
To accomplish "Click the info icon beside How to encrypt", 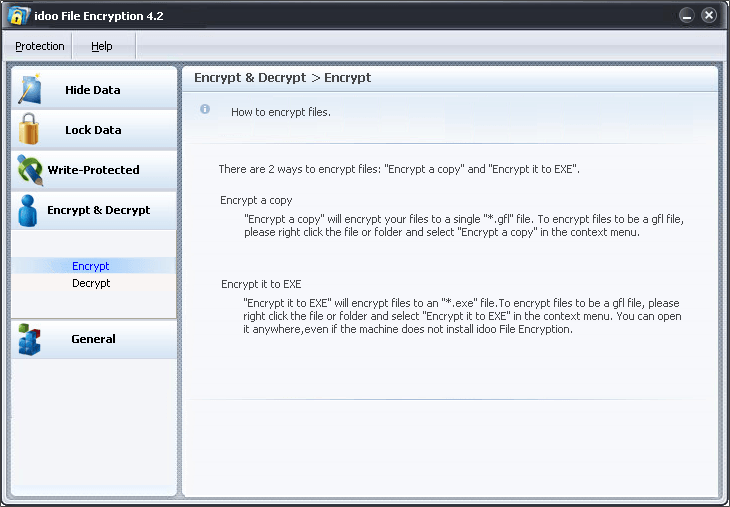I will [205, 109].
